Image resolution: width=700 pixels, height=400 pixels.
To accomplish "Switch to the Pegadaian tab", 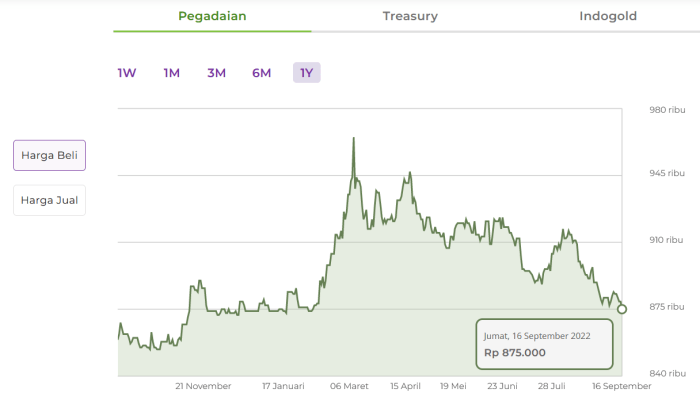I will tap(212, 16).
